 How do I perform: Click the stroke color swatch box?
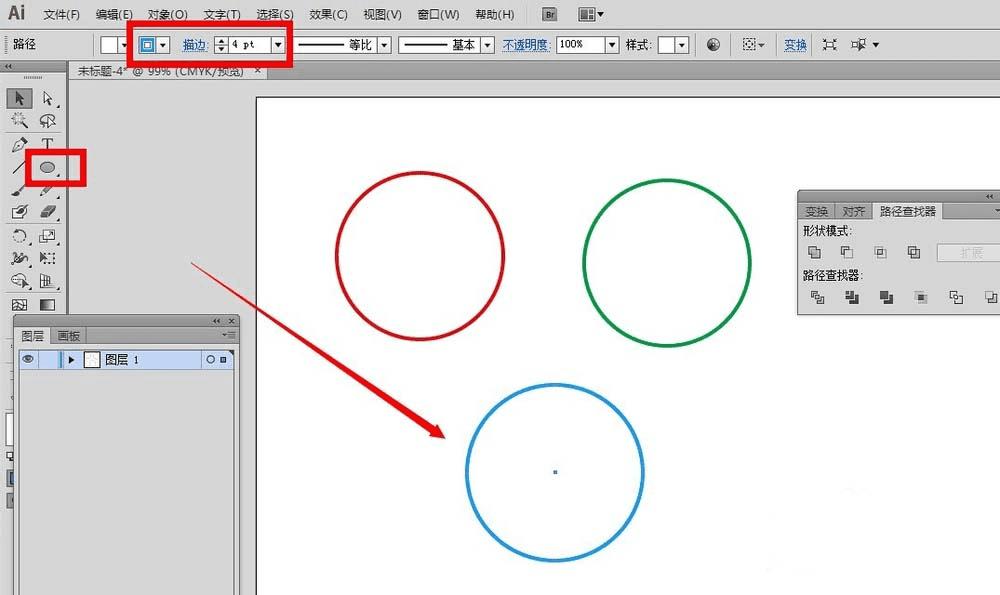[147, 45]
